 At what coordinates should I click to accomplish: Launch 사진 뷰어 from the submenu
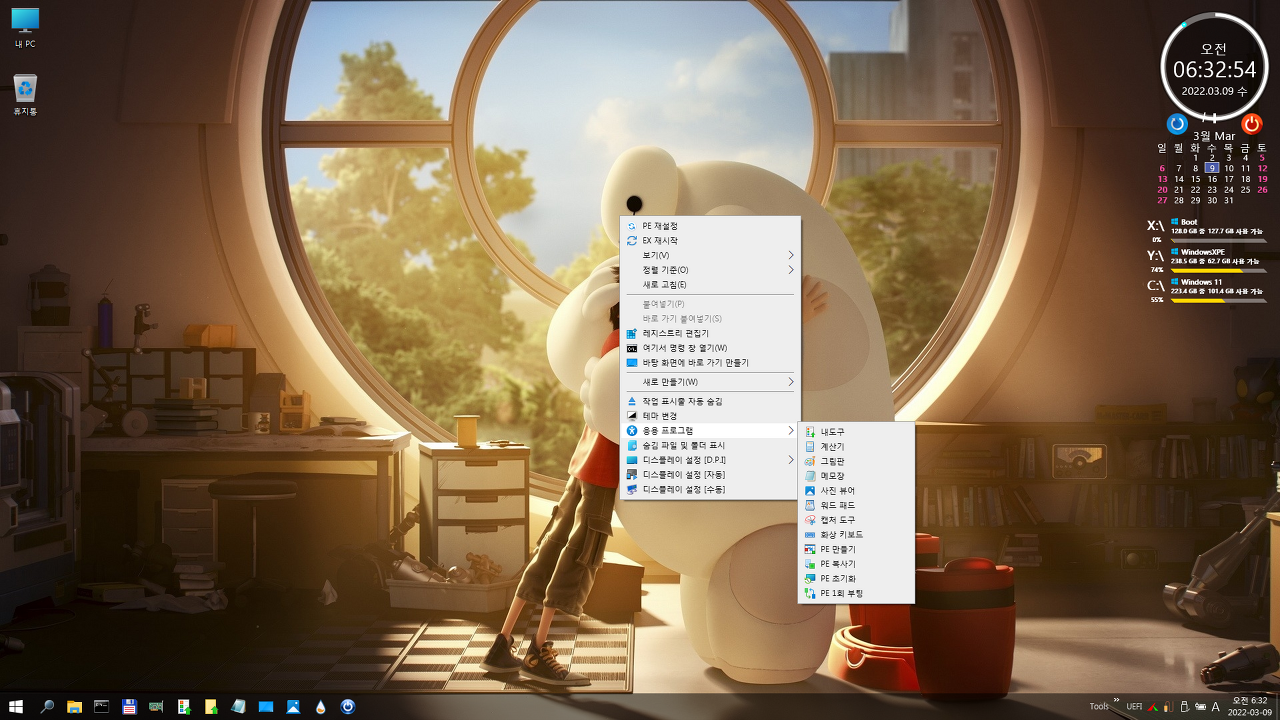tap(856, 491)
